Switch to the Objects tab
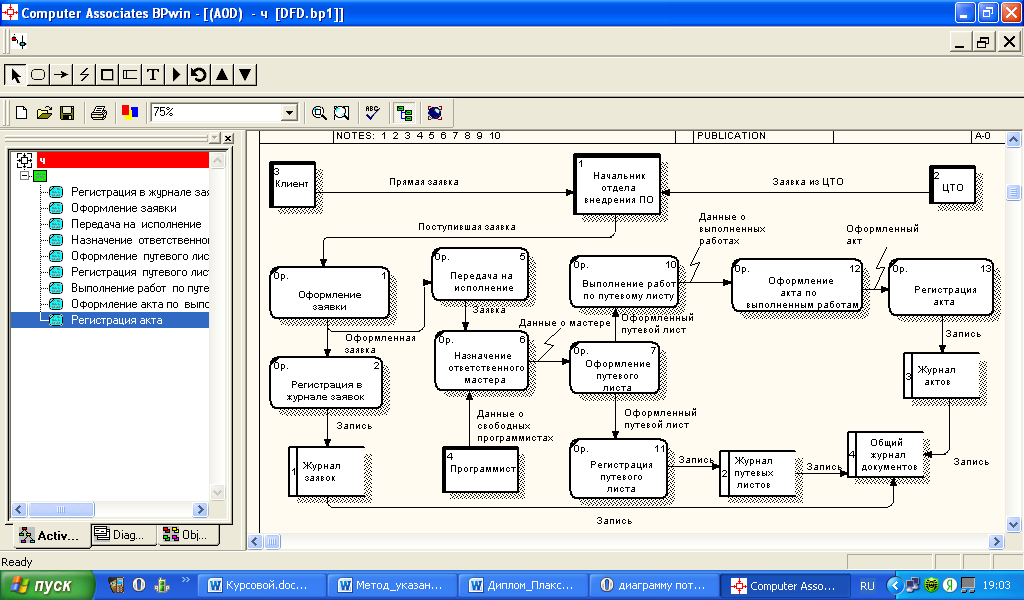The height and width of the screenshot is (600, 1024). click(x=189, y=535)
